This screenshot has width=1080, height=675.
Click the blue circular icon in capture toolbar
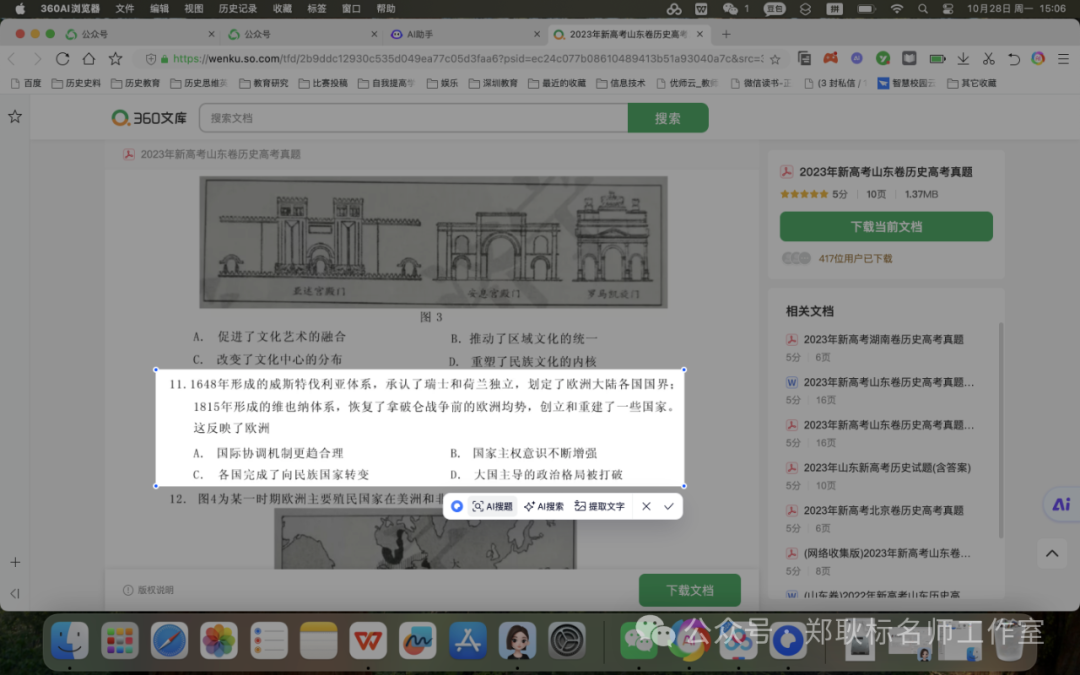457,506
